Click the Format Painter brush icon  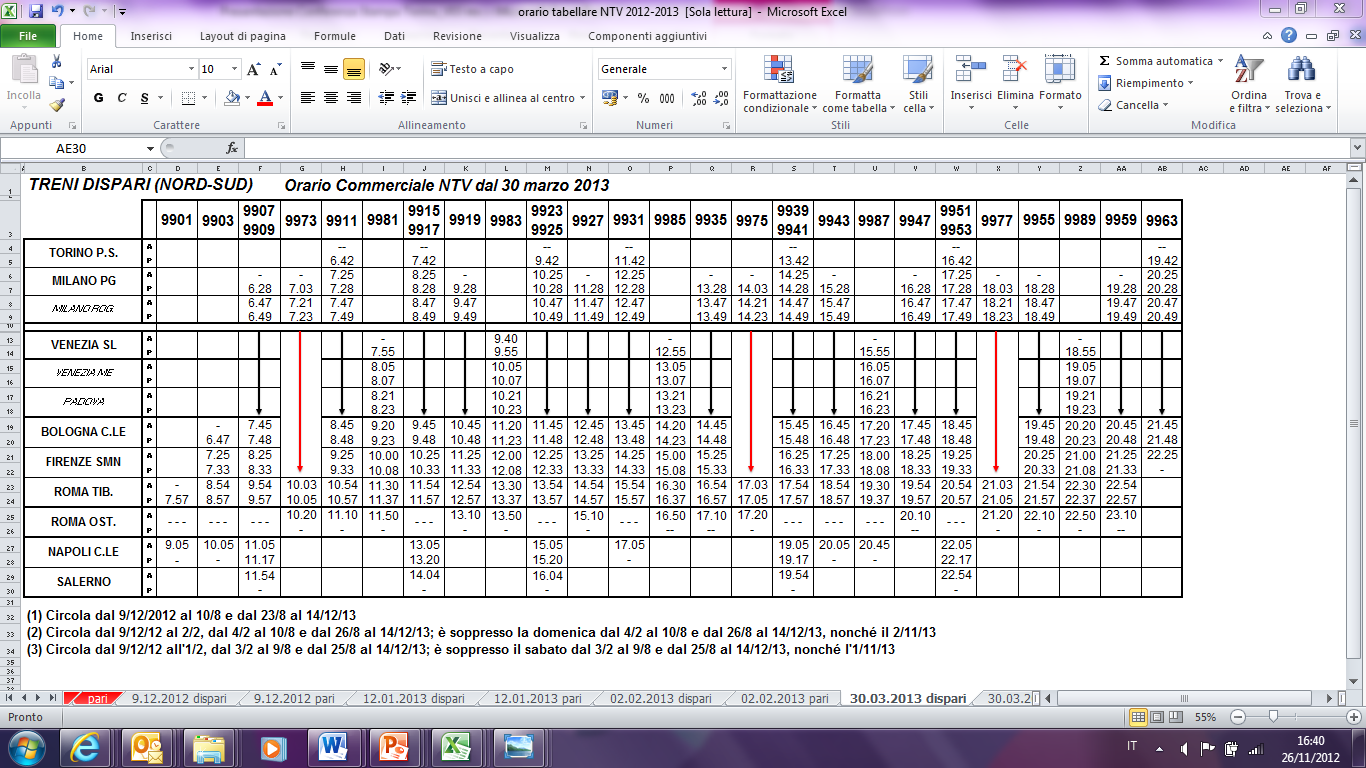(x=57, y=104)
